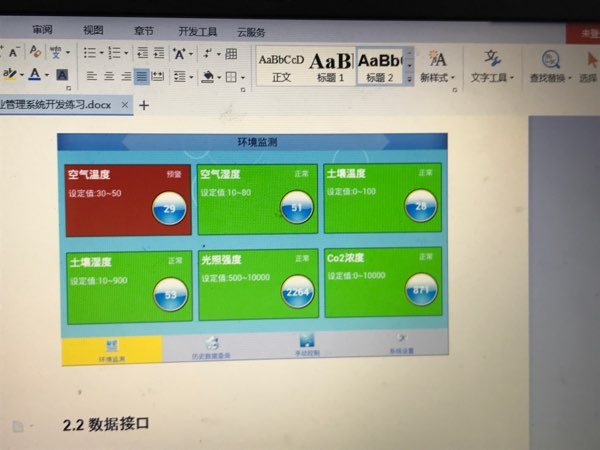Viewport: 600px width, 450px height.
Task: Click the phonetic guide 文 icon
Action: [56, 52]
